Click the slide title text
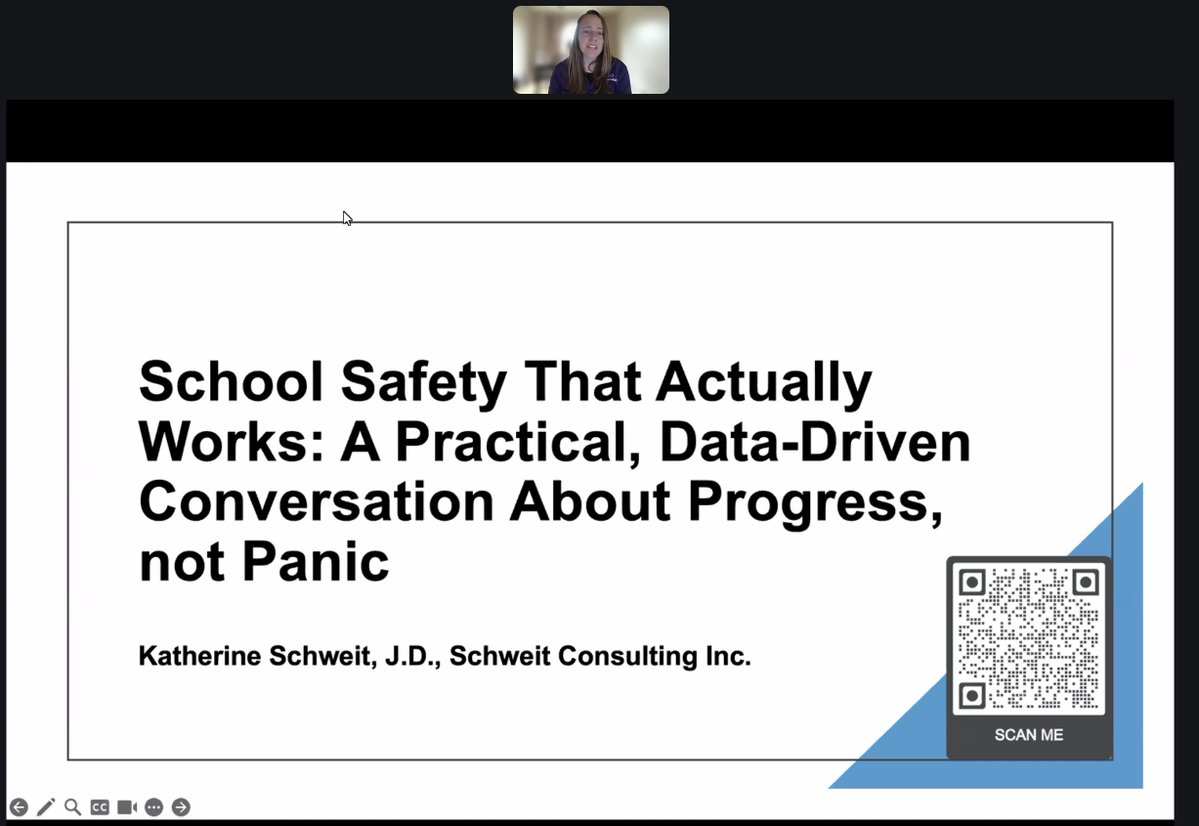This screenshot has width=1199, height=826. click(554, 471)
